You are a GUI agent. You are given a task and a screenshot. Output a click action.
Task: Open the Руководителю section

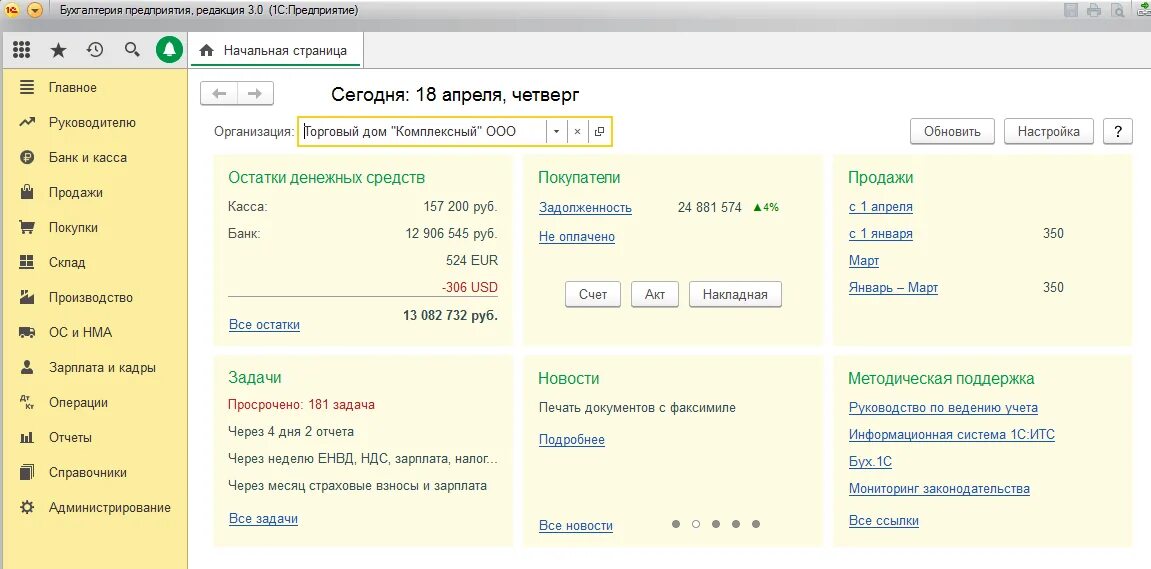click(94, 123)
